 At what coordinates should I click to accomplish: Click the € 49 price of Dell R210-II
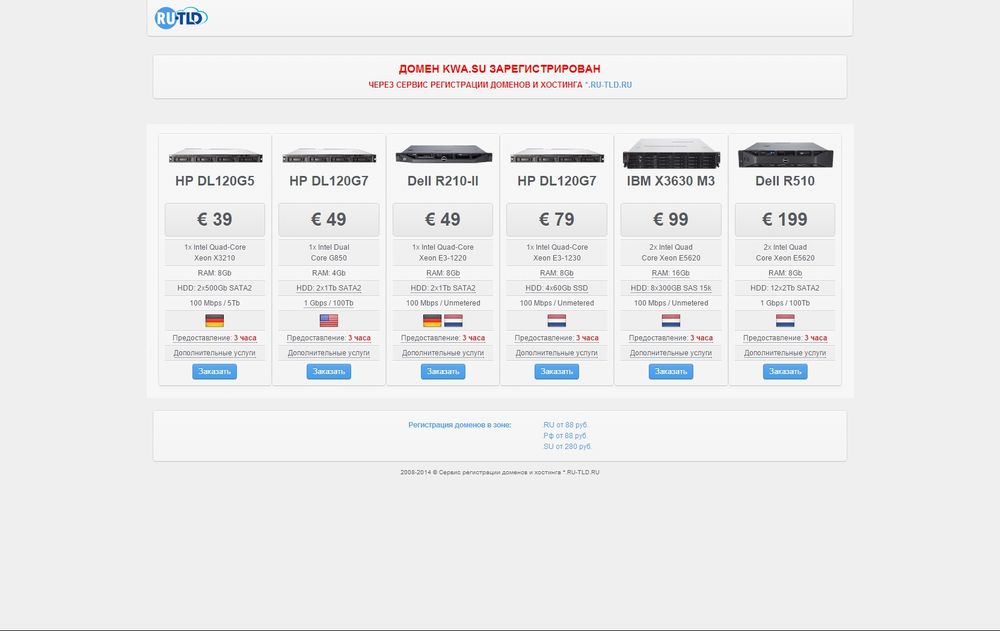[x=443, y=219]
